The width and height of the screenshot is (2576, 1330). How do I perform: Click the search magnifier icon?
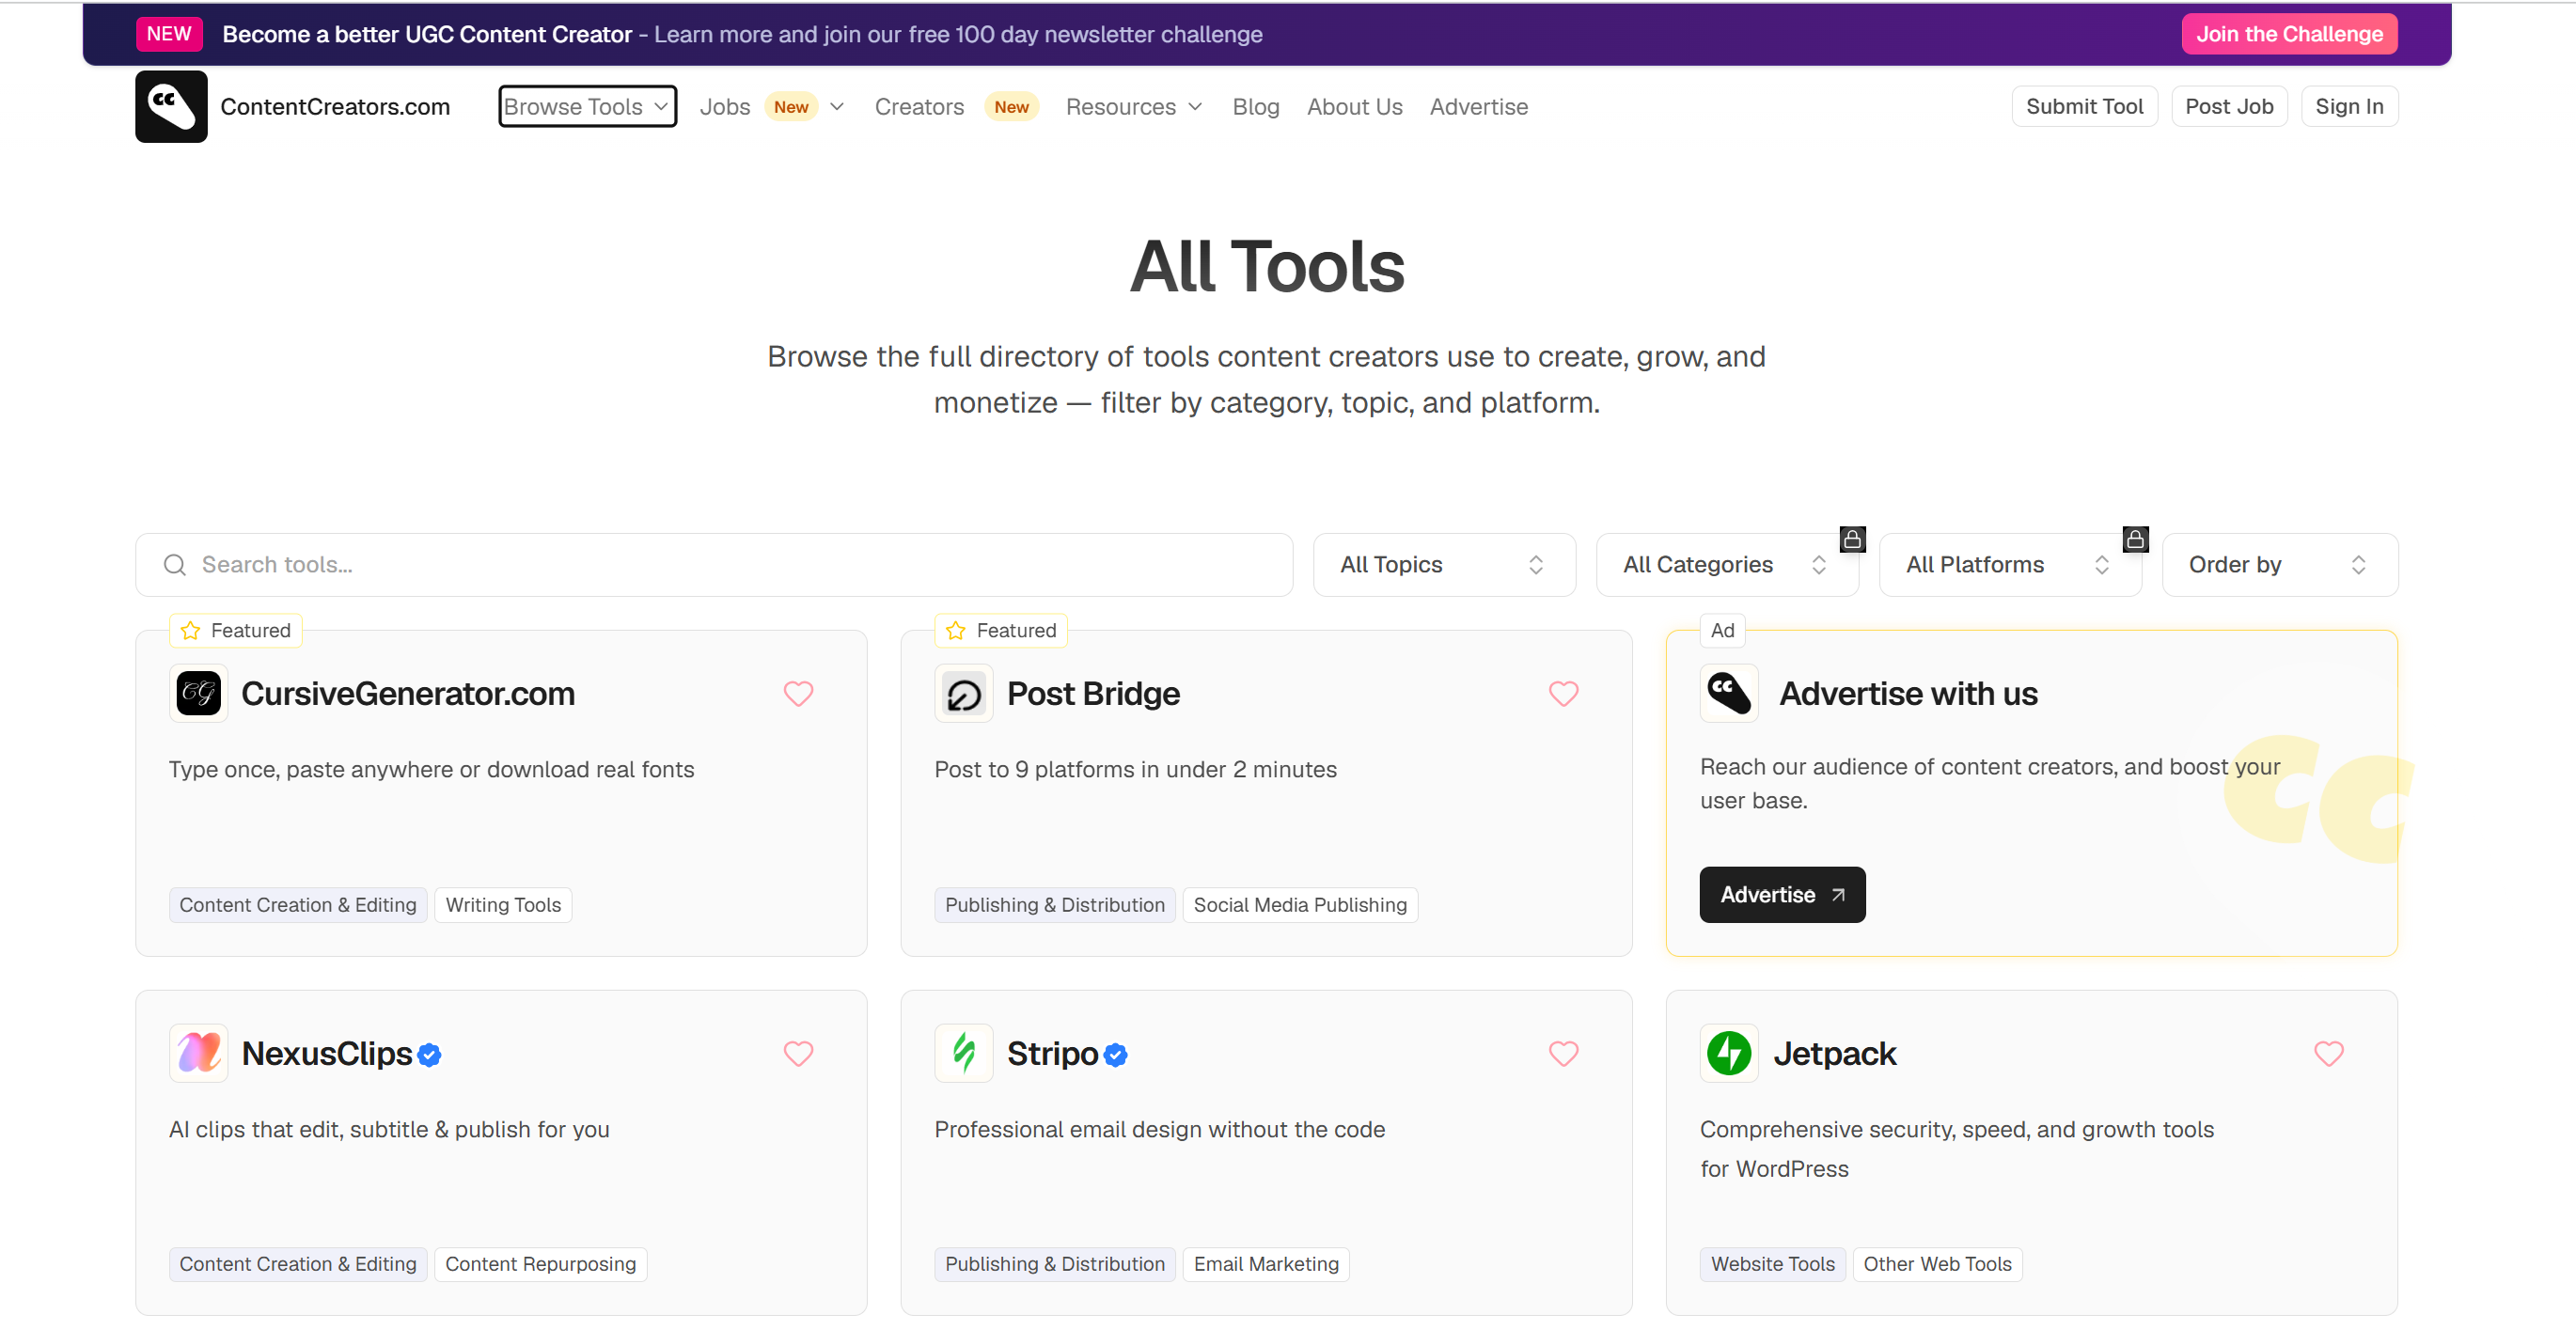(175, 565)
